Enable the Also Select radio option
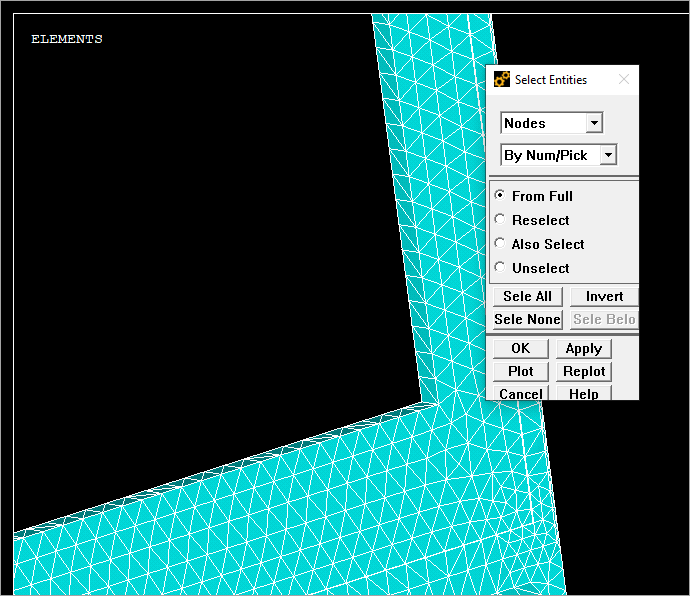This screenshot has height=596, width=690. pyautogui.click(x=500, y=243)
